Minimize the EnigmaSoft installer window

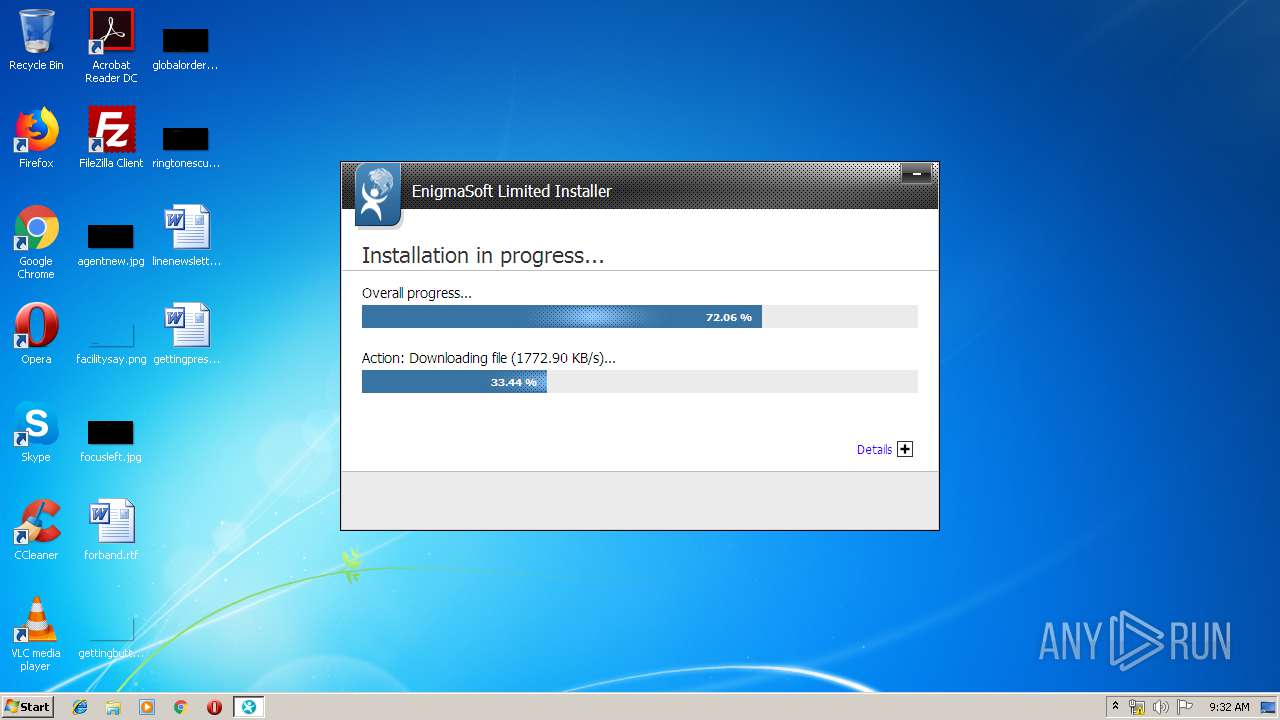coord(916,174)
